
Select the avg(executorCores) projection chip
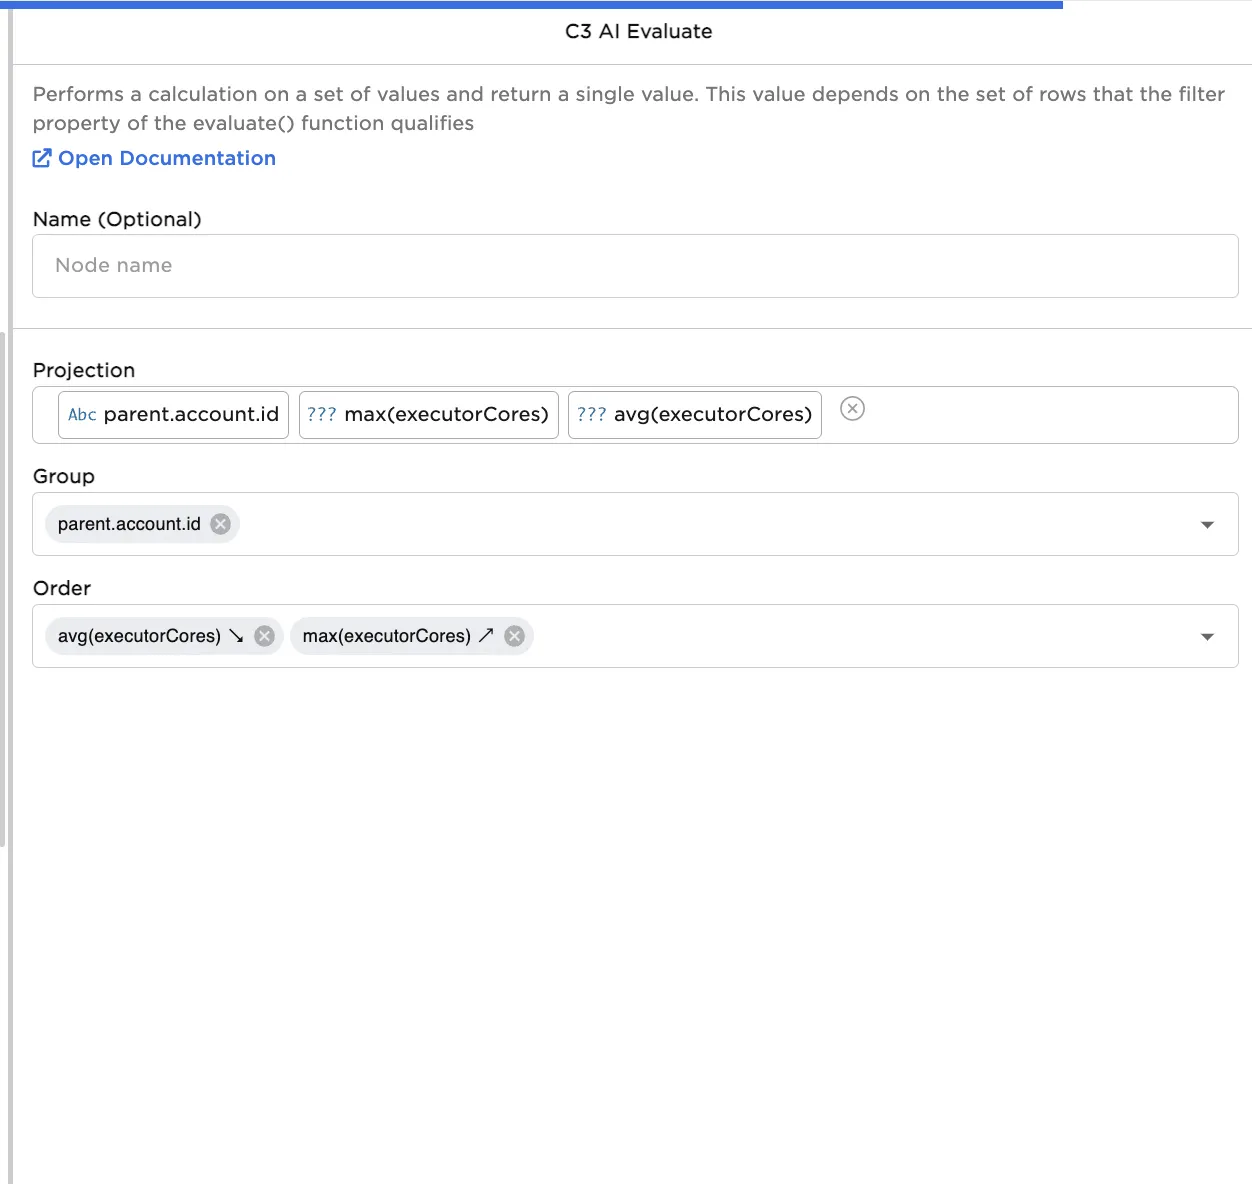click(712, 414)
